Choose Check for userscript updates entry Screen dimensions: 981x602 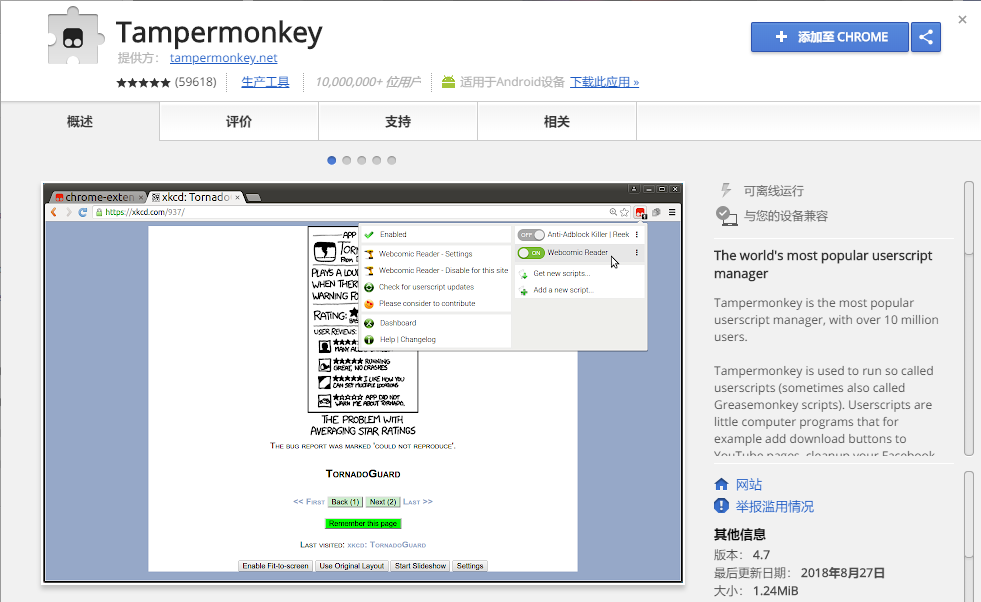click(436, 287)
